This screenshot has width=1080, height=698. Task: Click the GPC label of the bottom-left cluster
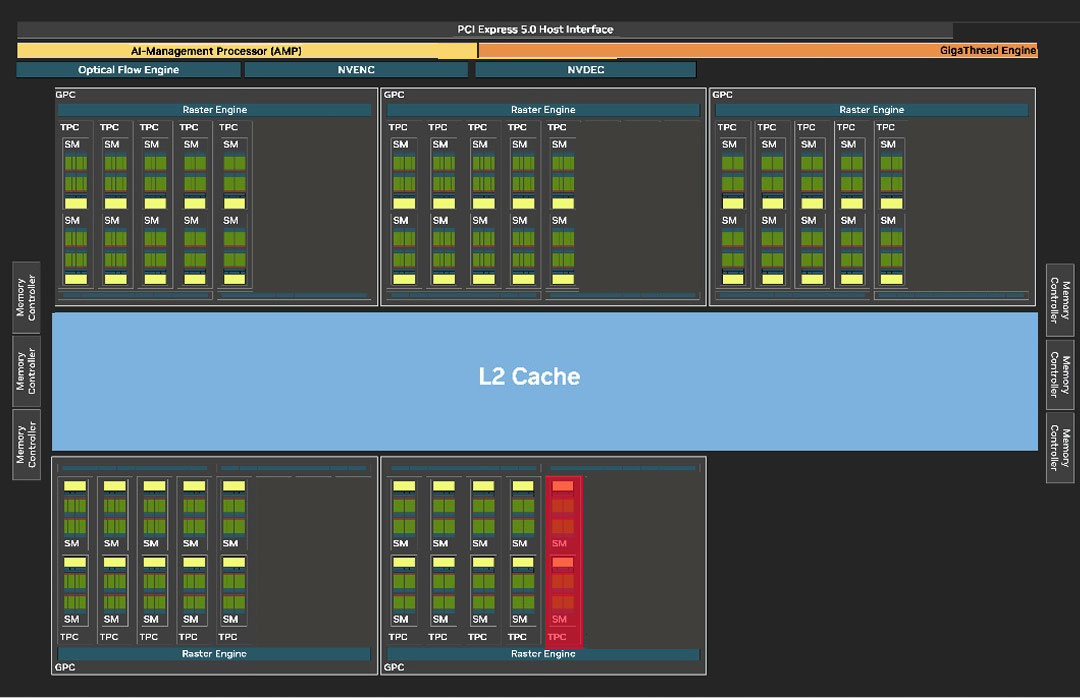click(x=65, y=667)
